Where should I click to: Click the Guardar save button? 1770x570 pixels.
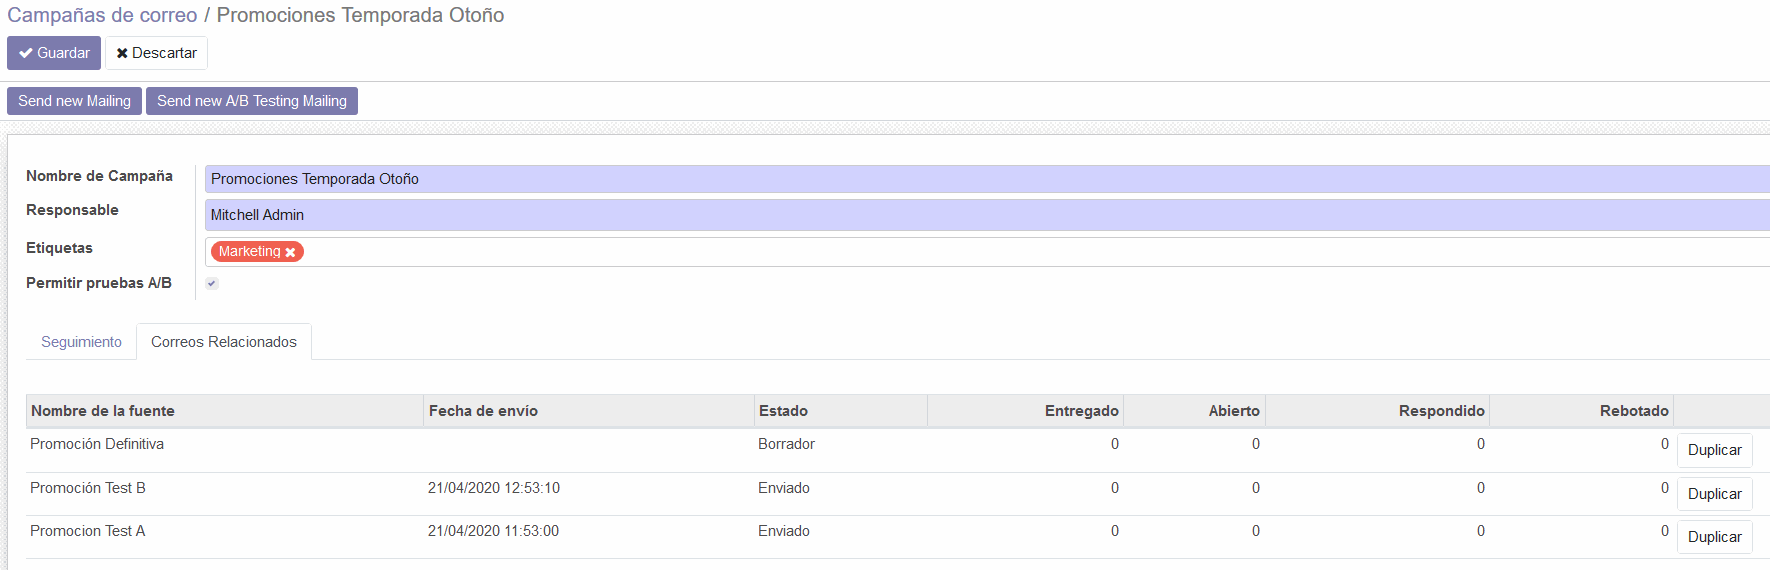(54, 53)
